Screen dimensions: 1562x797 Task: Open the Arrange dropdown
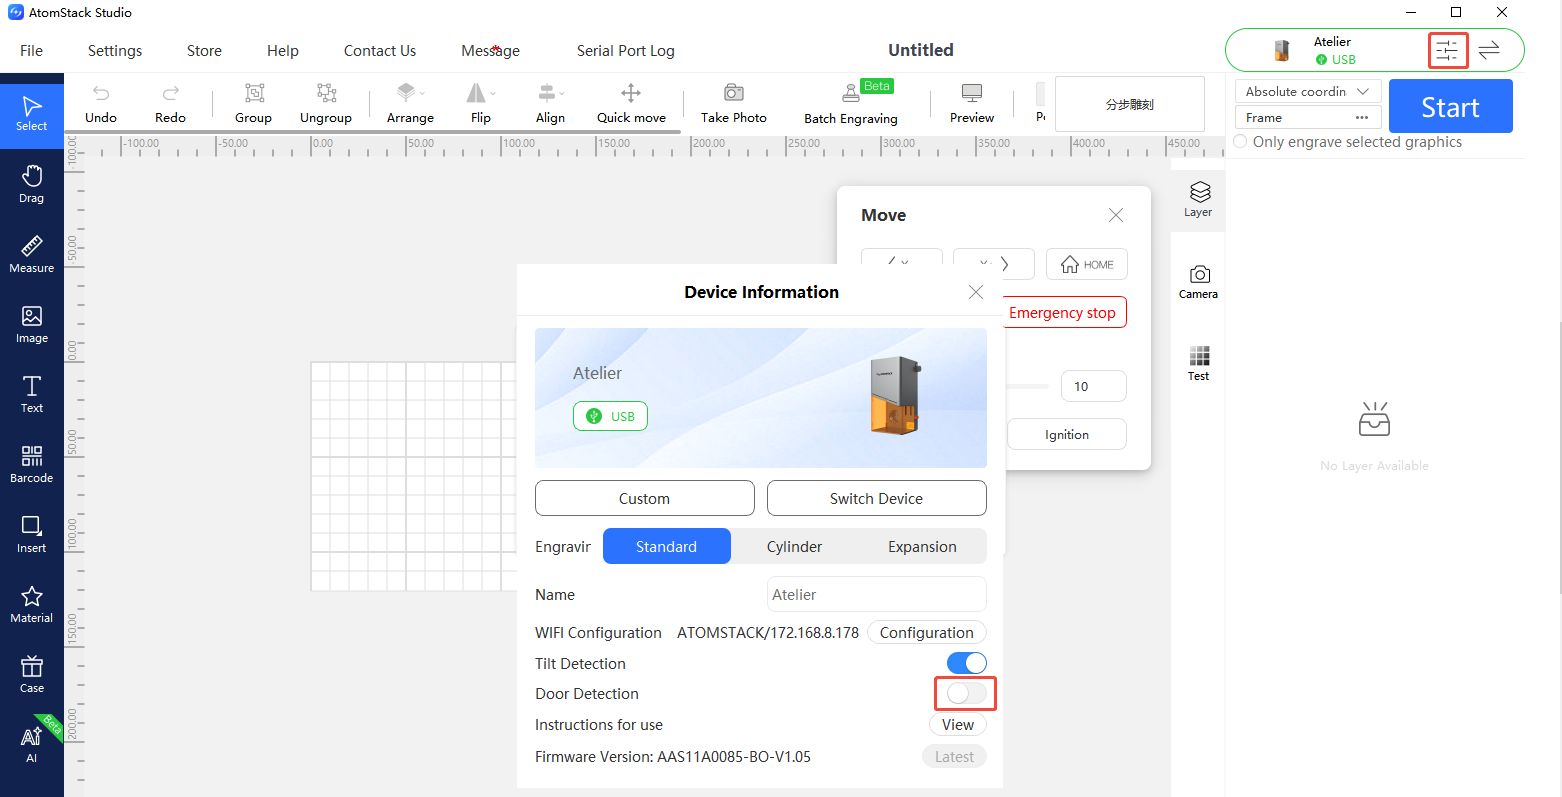(410, 104)
